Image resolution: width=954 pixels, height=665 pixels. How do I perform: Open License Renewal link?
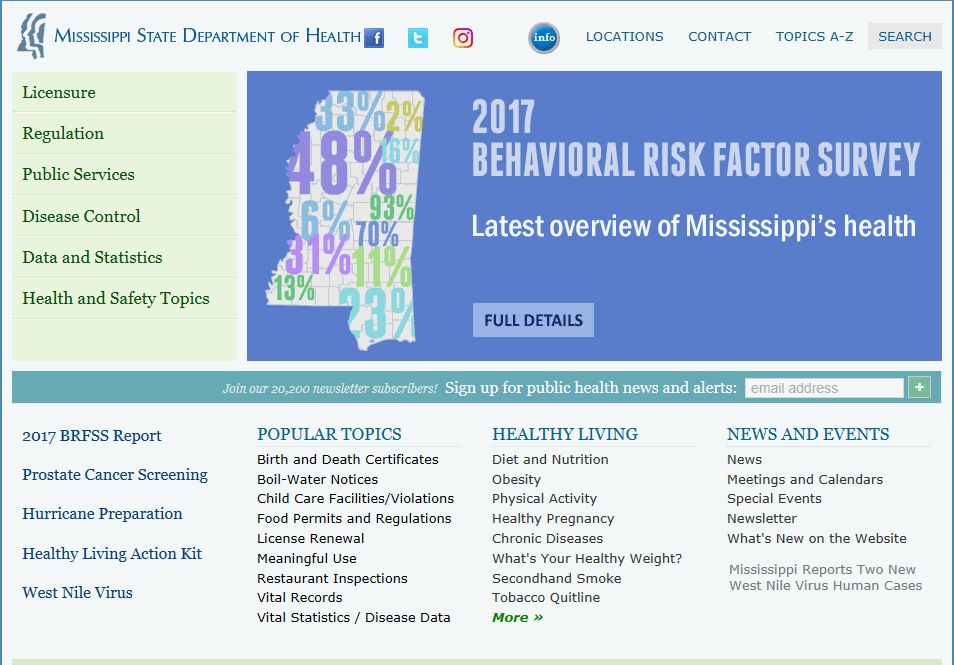pos(310,538)
